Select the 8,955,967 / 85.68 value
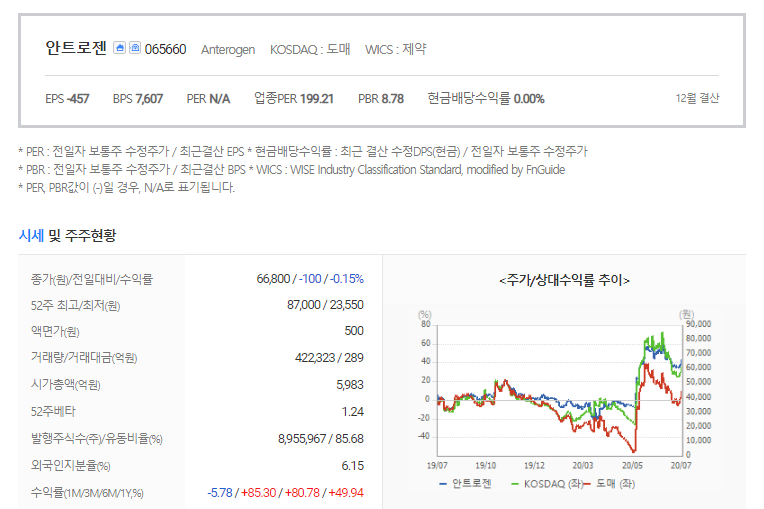The width and height of the screenshot is (764, 509). [x=321, y=439]
